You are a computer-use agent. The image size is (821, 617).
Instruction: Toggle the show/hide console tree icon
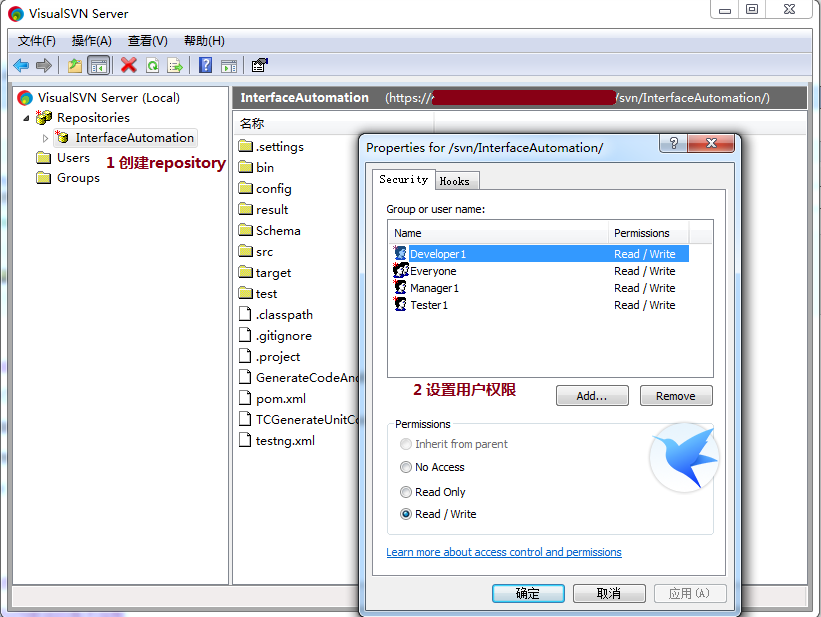pos(99,66)
